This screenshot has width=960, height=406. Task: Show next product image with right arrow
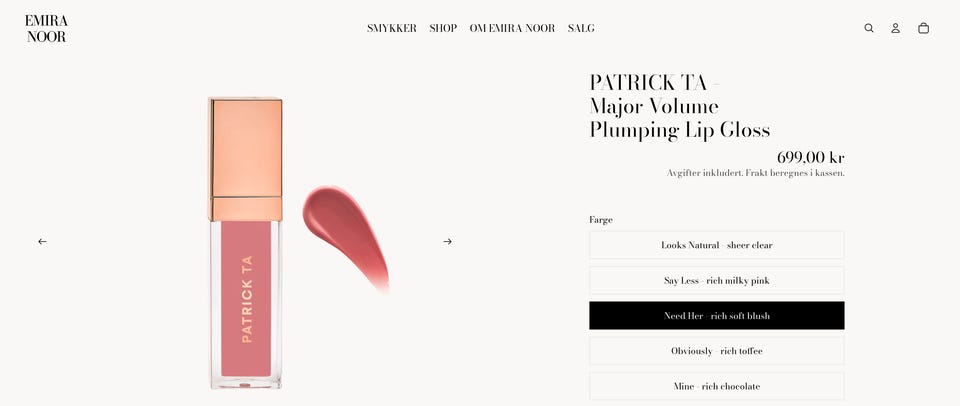click(x=448, y=242)
